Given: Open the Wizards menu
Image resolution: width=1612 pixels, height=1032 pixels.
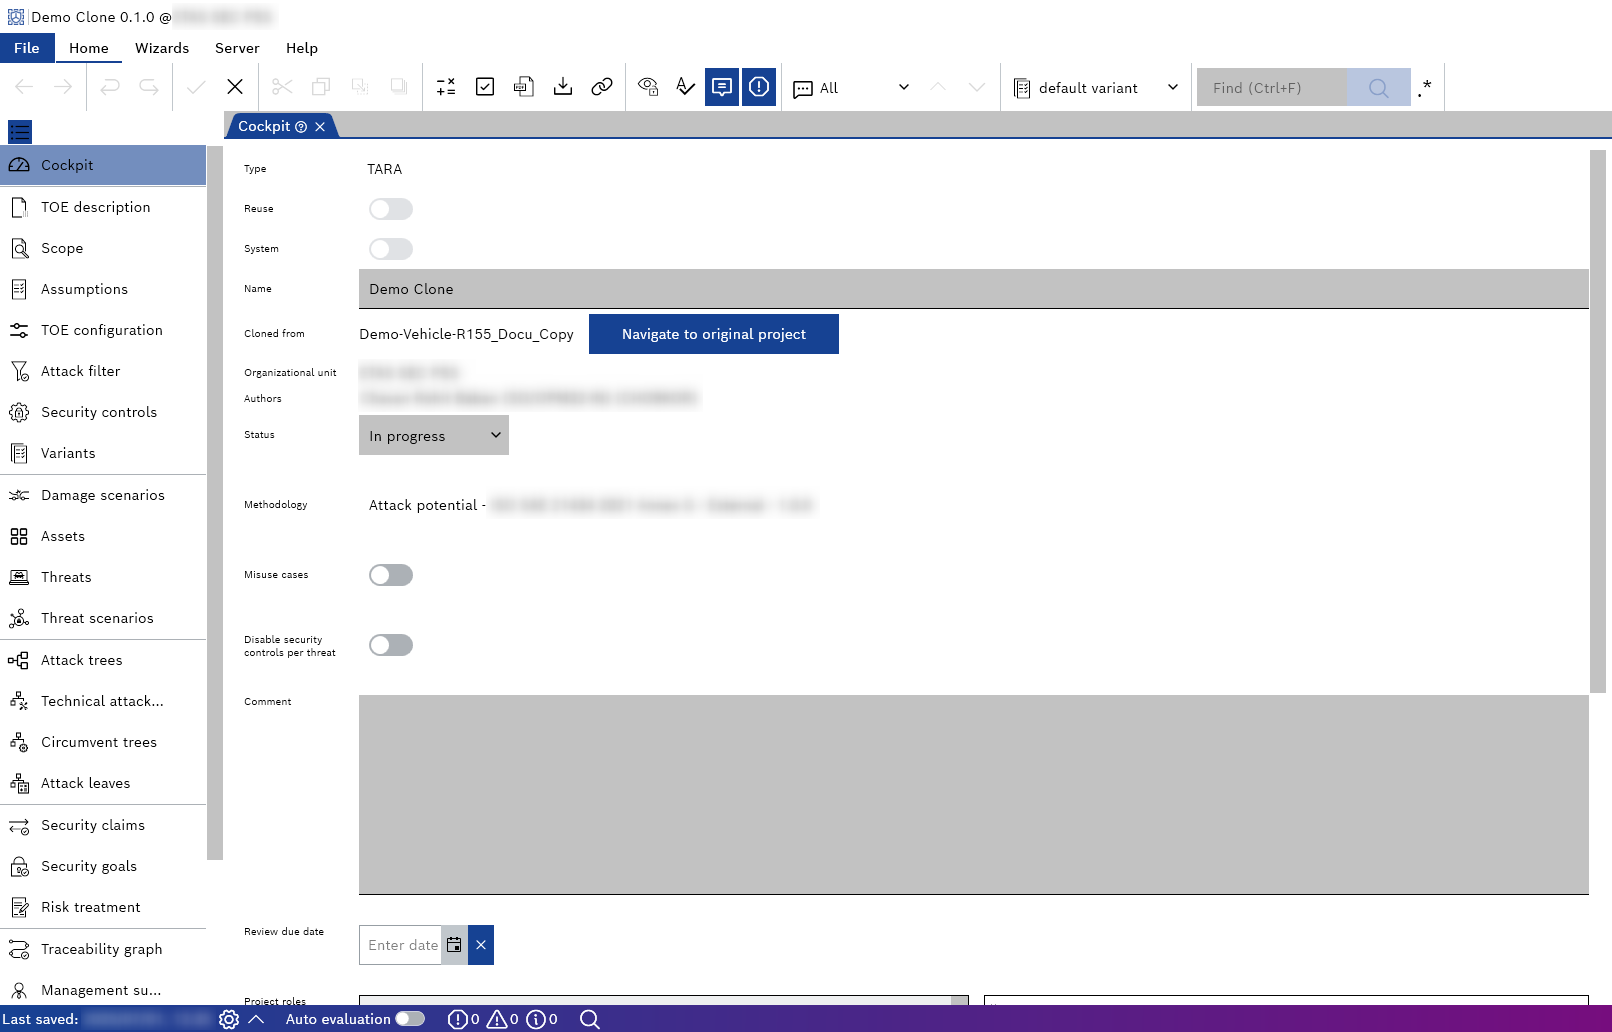Looking at the screenshot, I should [x=162, y=48].
